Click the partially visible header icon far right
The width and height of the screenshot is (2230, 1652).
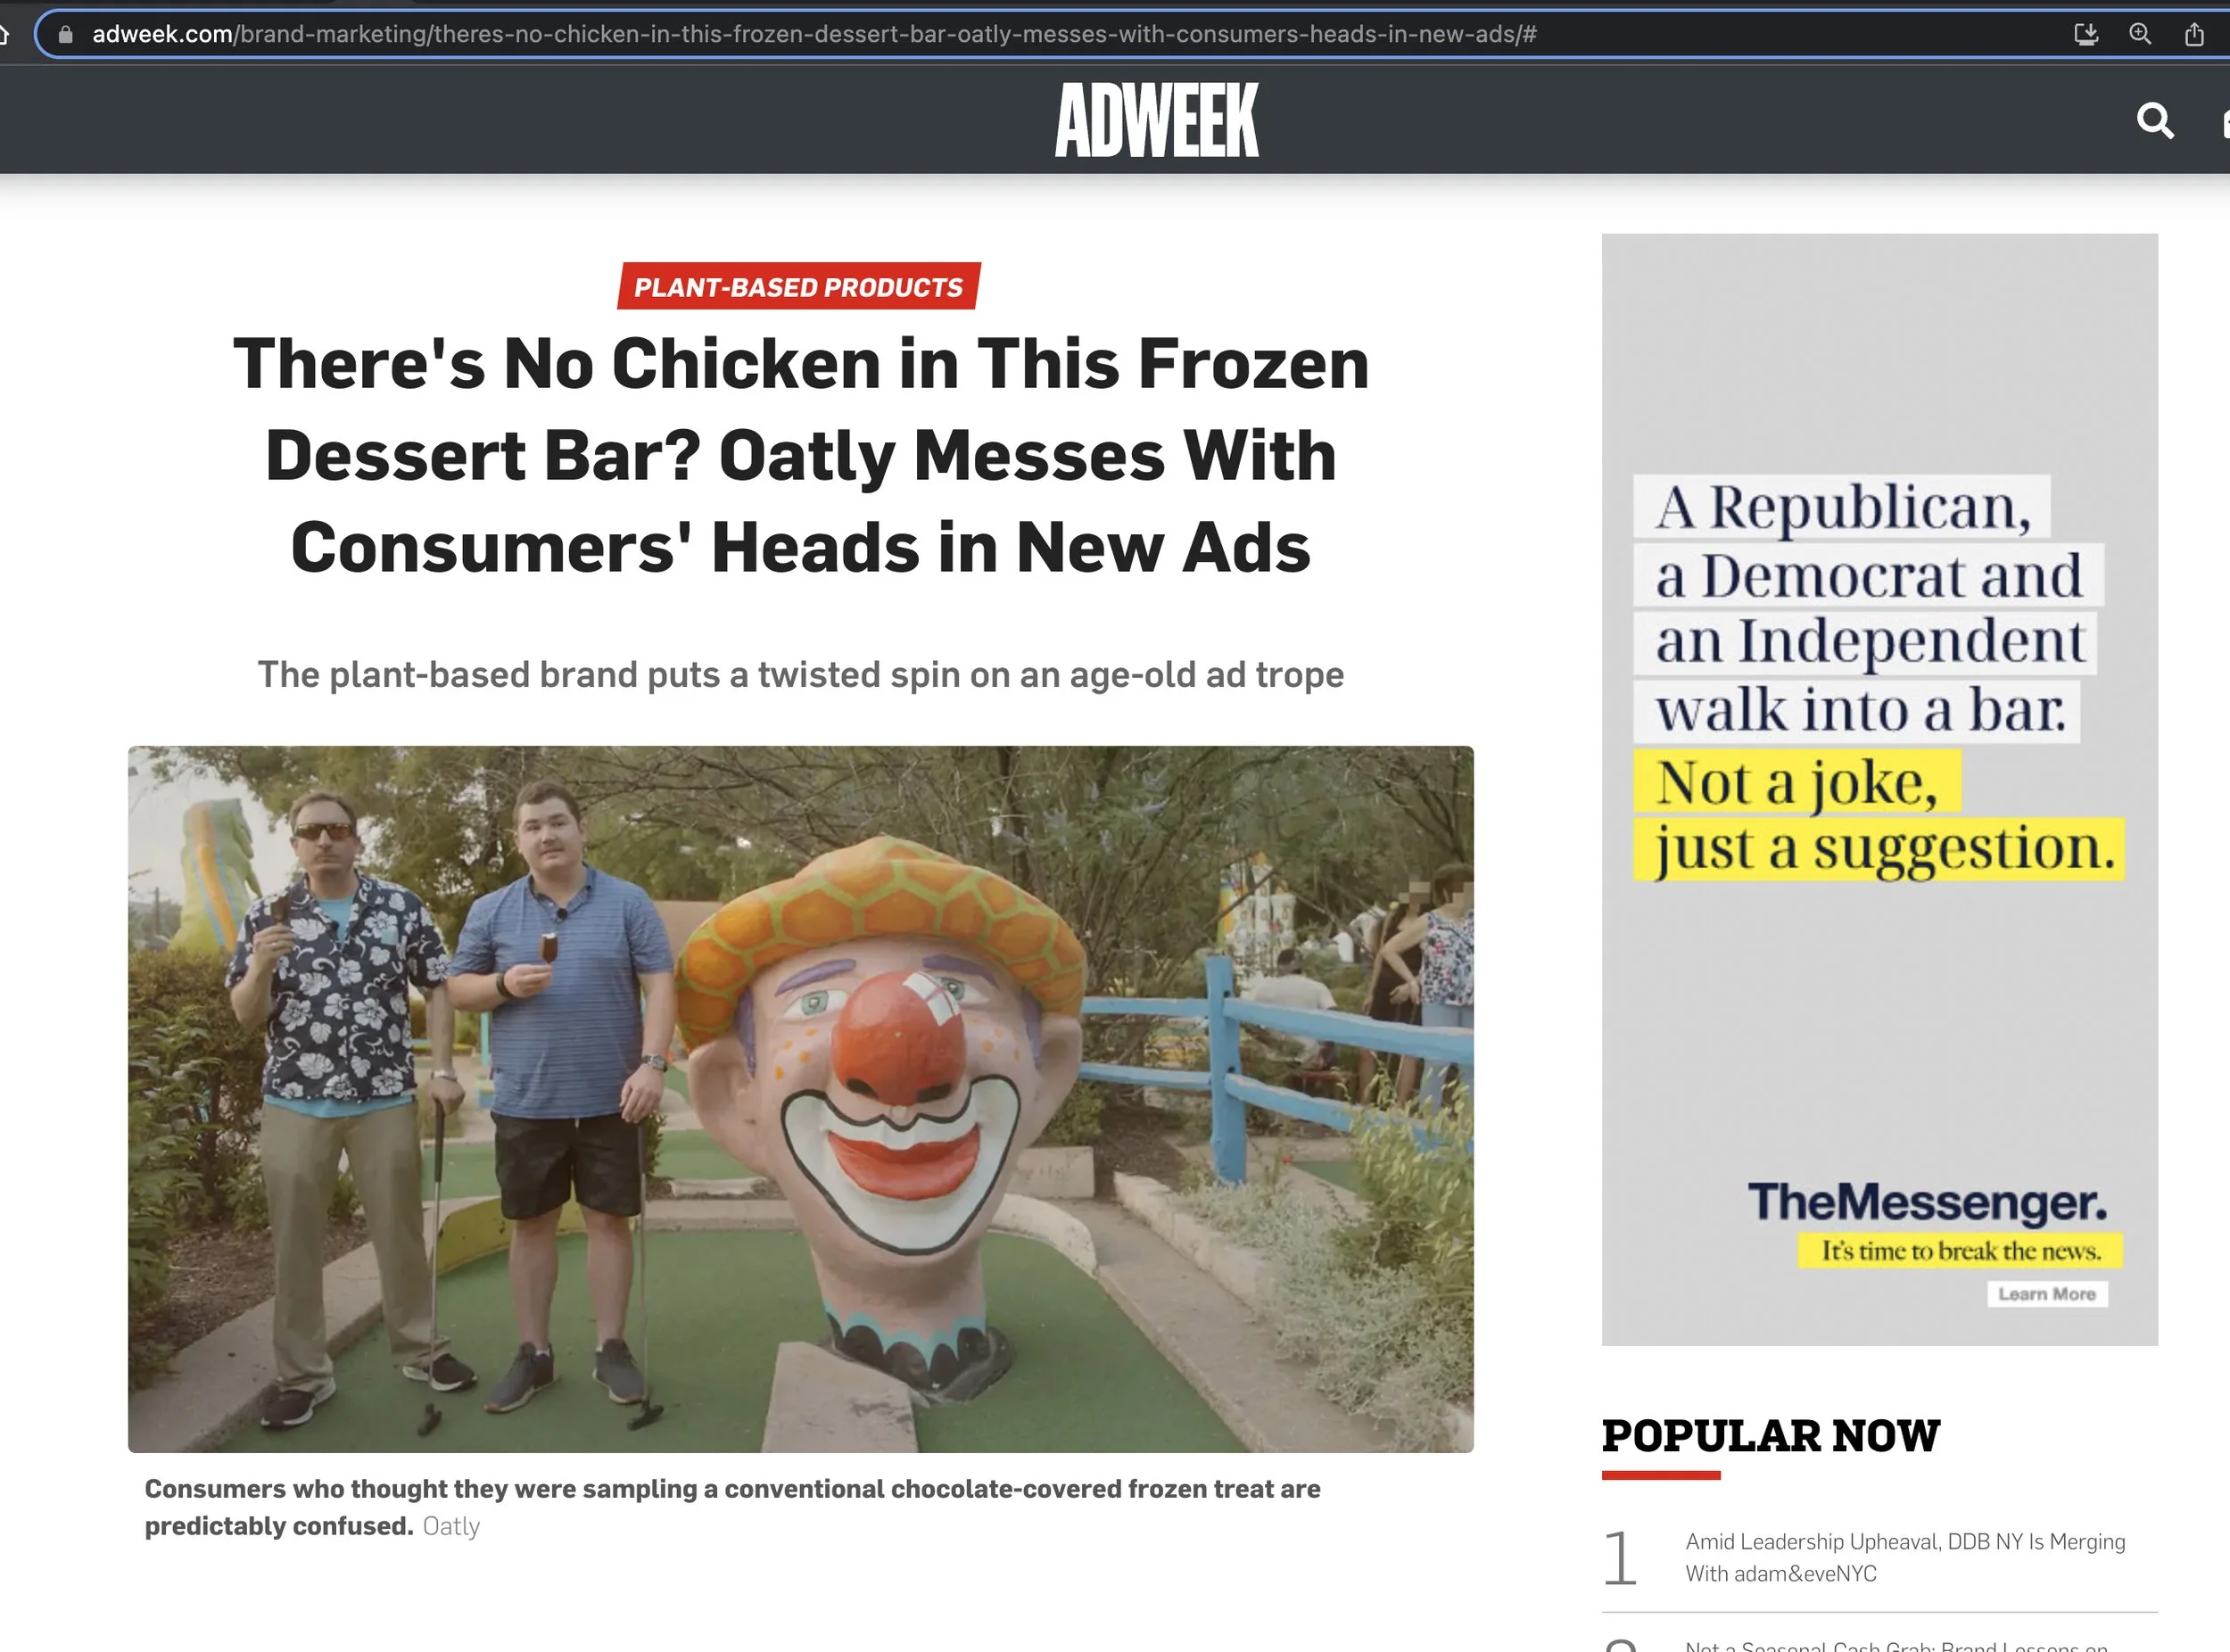tap(2224, 123)
